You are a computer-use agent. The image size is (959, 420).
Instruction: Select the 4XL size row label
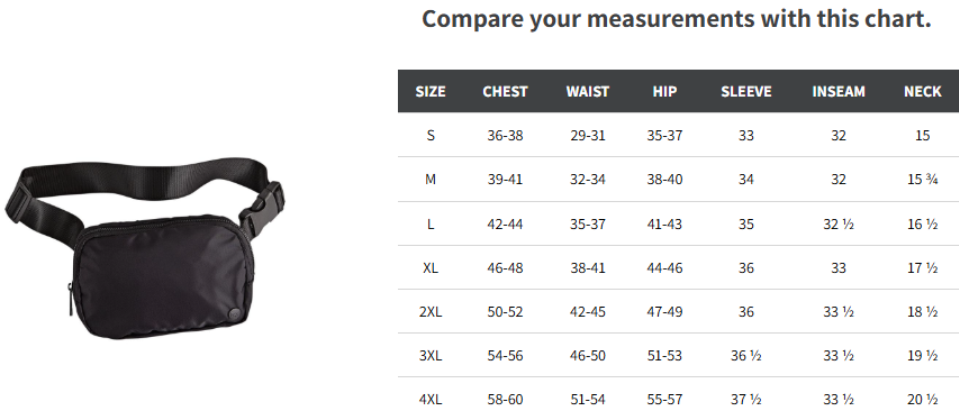point(431,400)
